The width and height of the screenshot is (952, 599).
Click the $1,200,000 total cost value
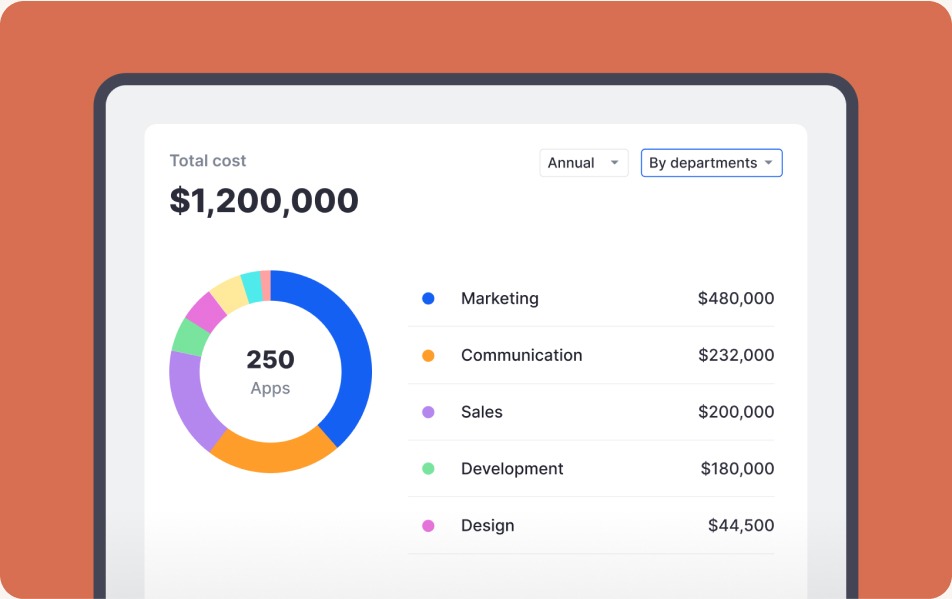pos(264,201)
